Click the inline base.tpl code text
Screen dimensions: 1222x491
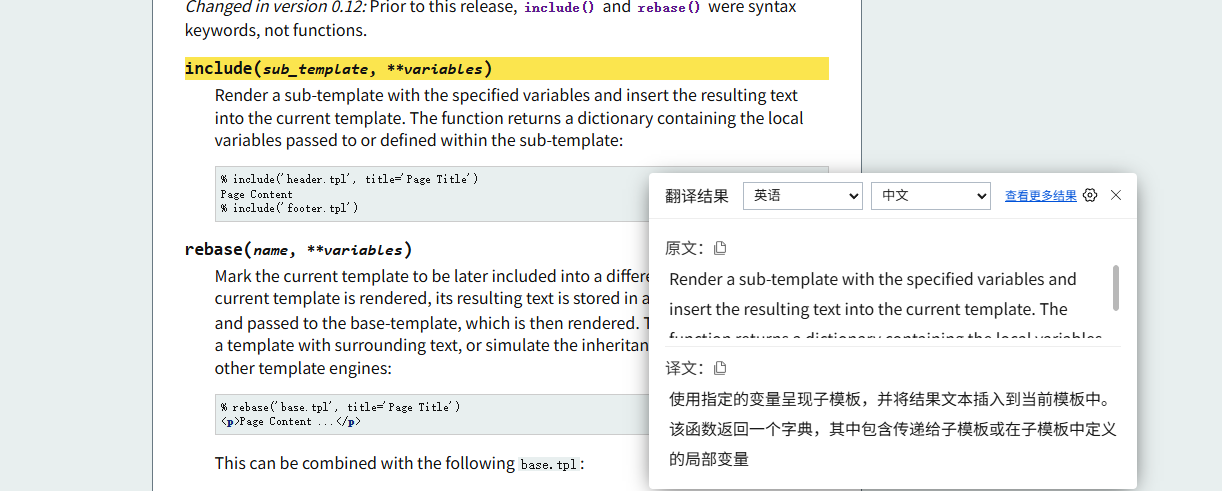549,465
